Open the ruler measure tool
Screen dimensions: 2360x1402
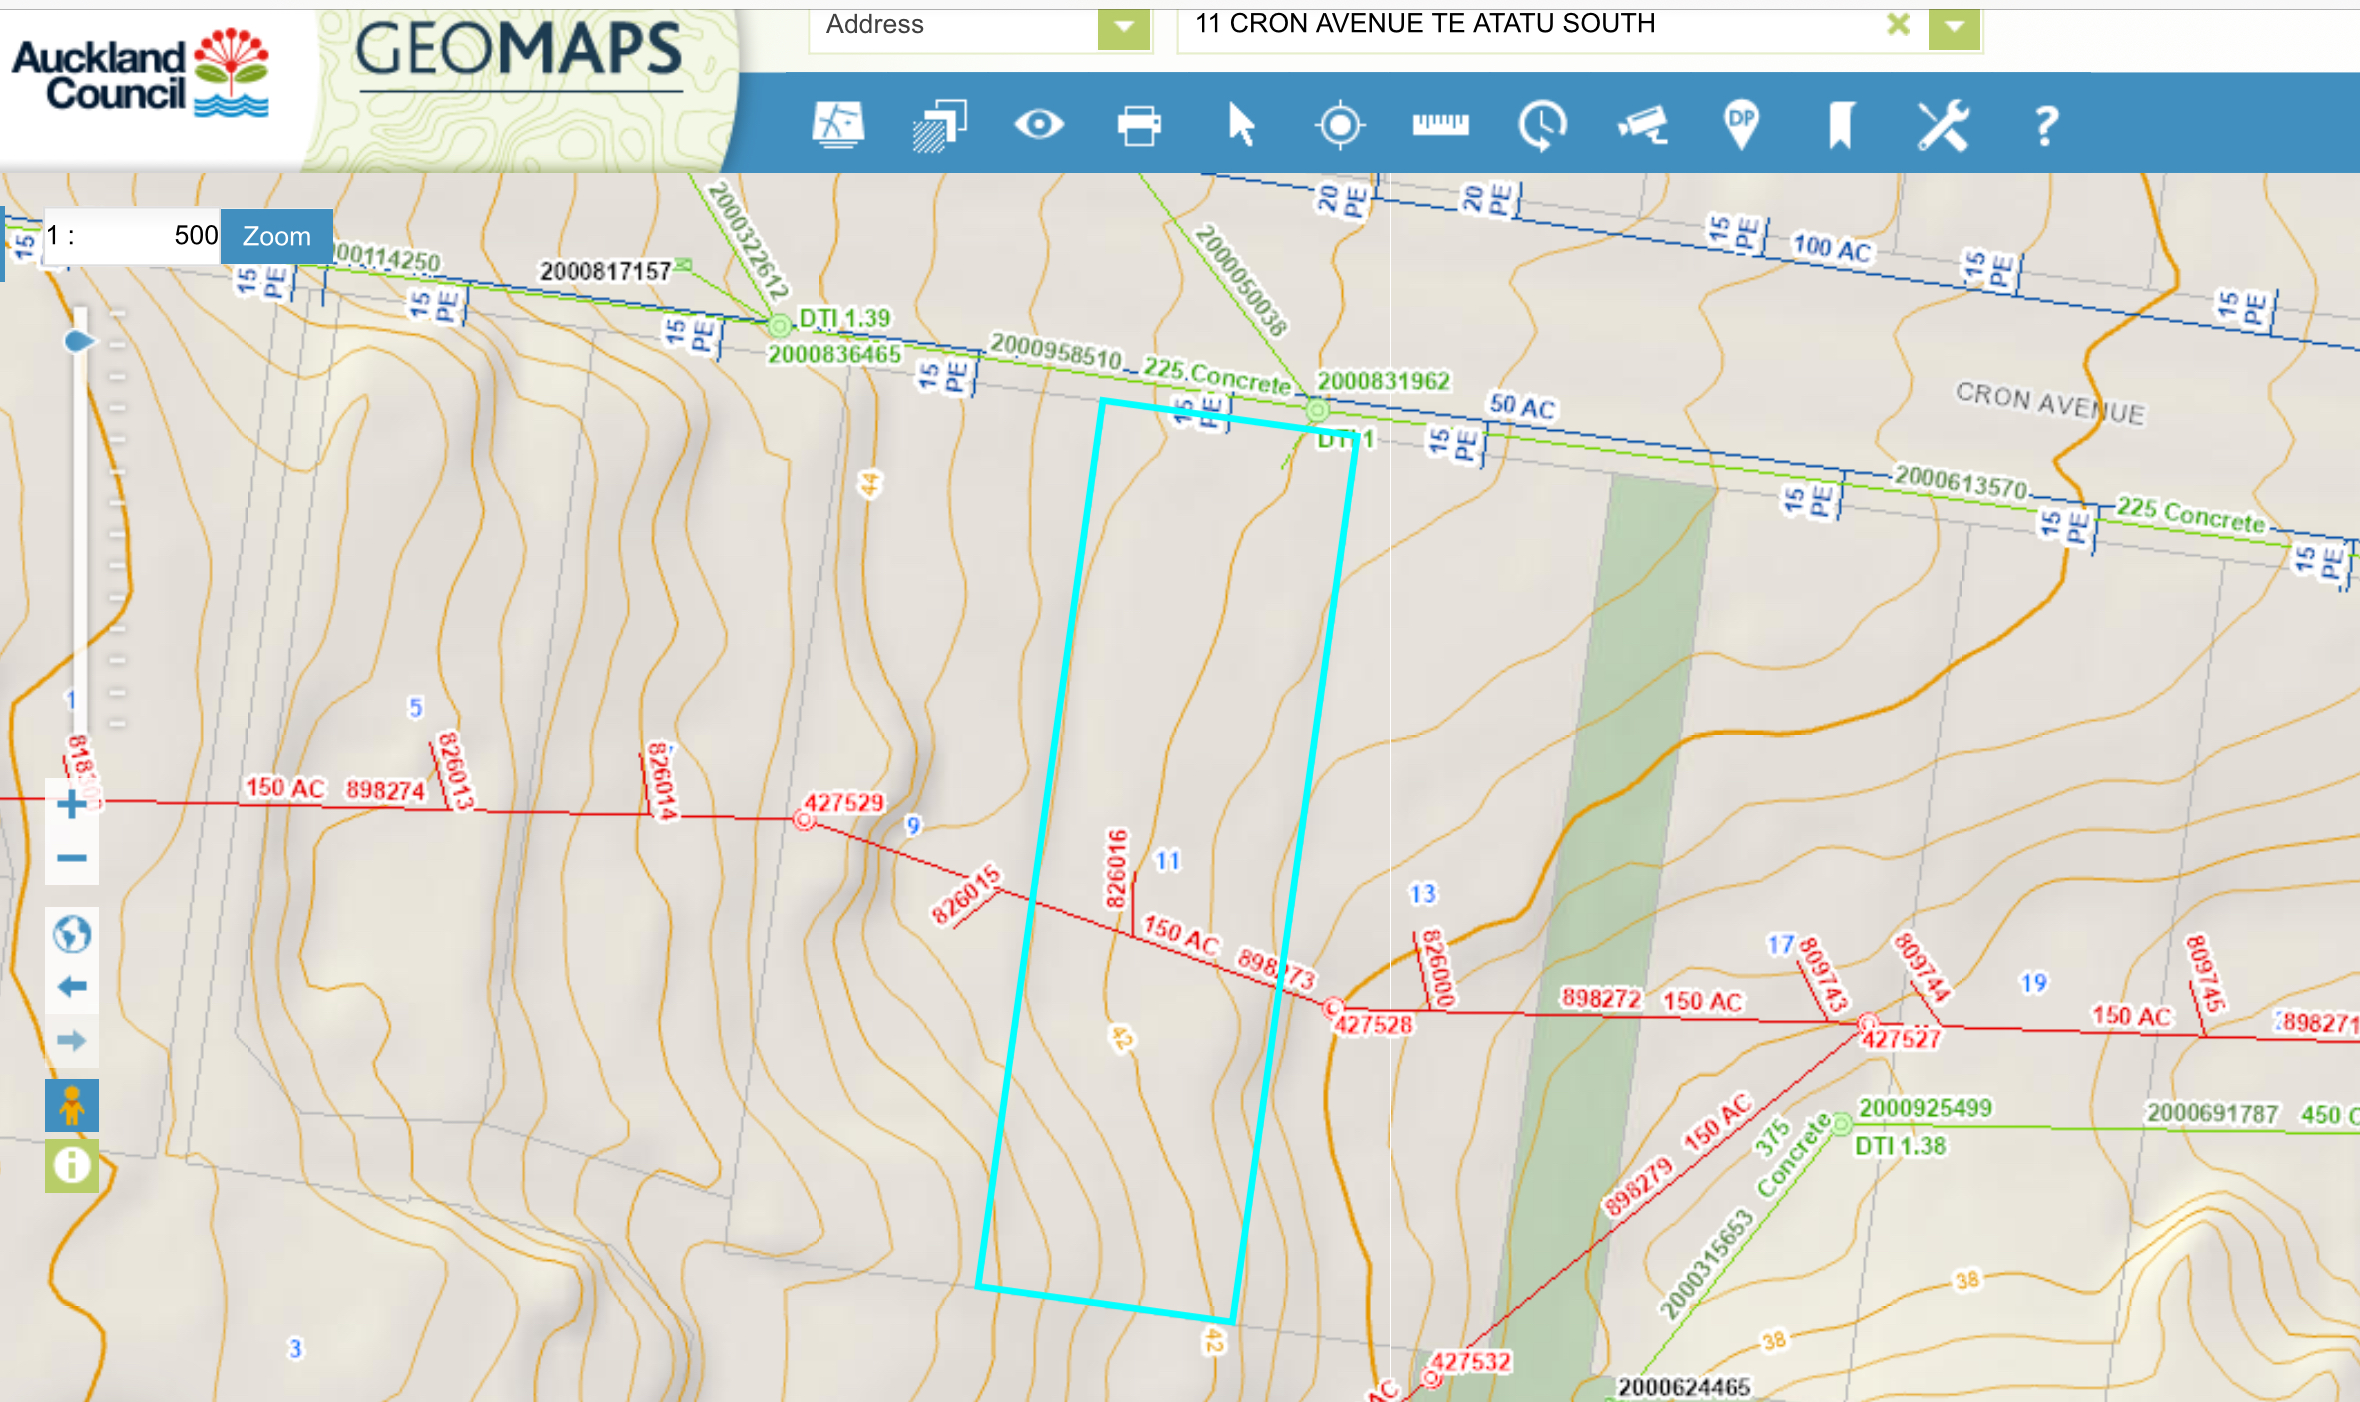pos(1440,125)
